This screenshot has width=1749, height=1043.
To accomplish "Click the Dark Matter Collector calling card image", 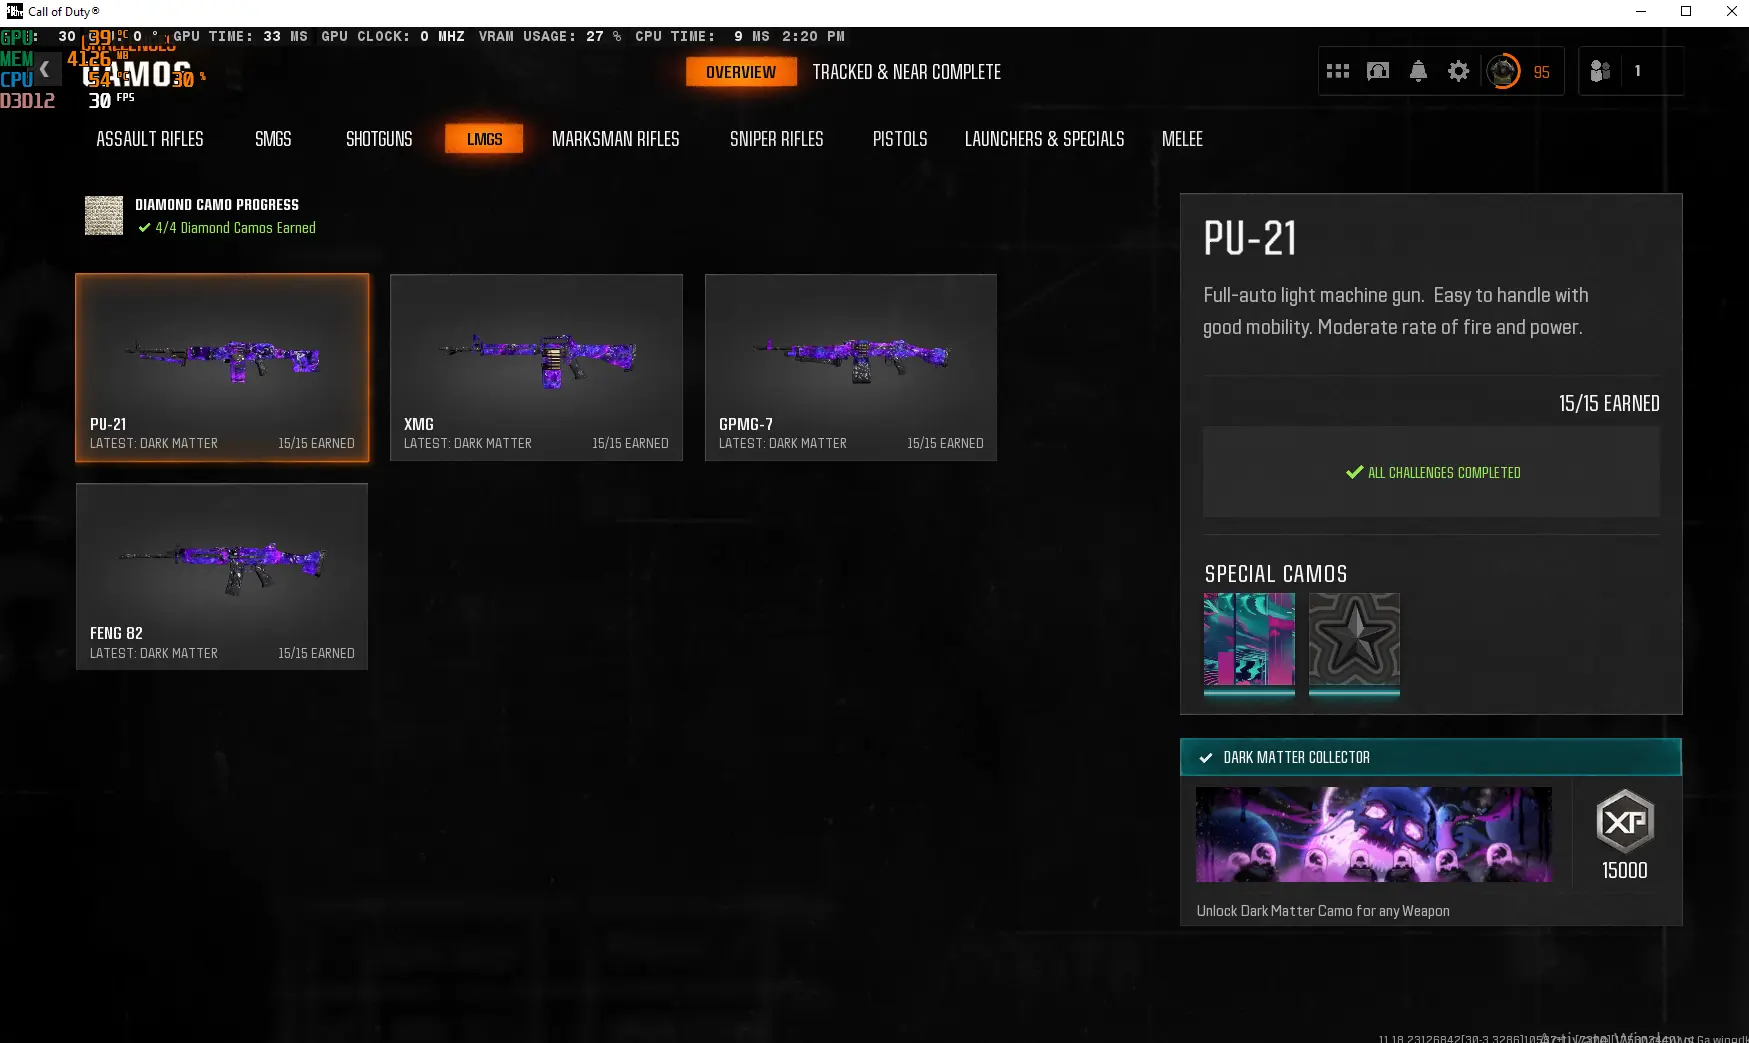I will [1373, 834].
